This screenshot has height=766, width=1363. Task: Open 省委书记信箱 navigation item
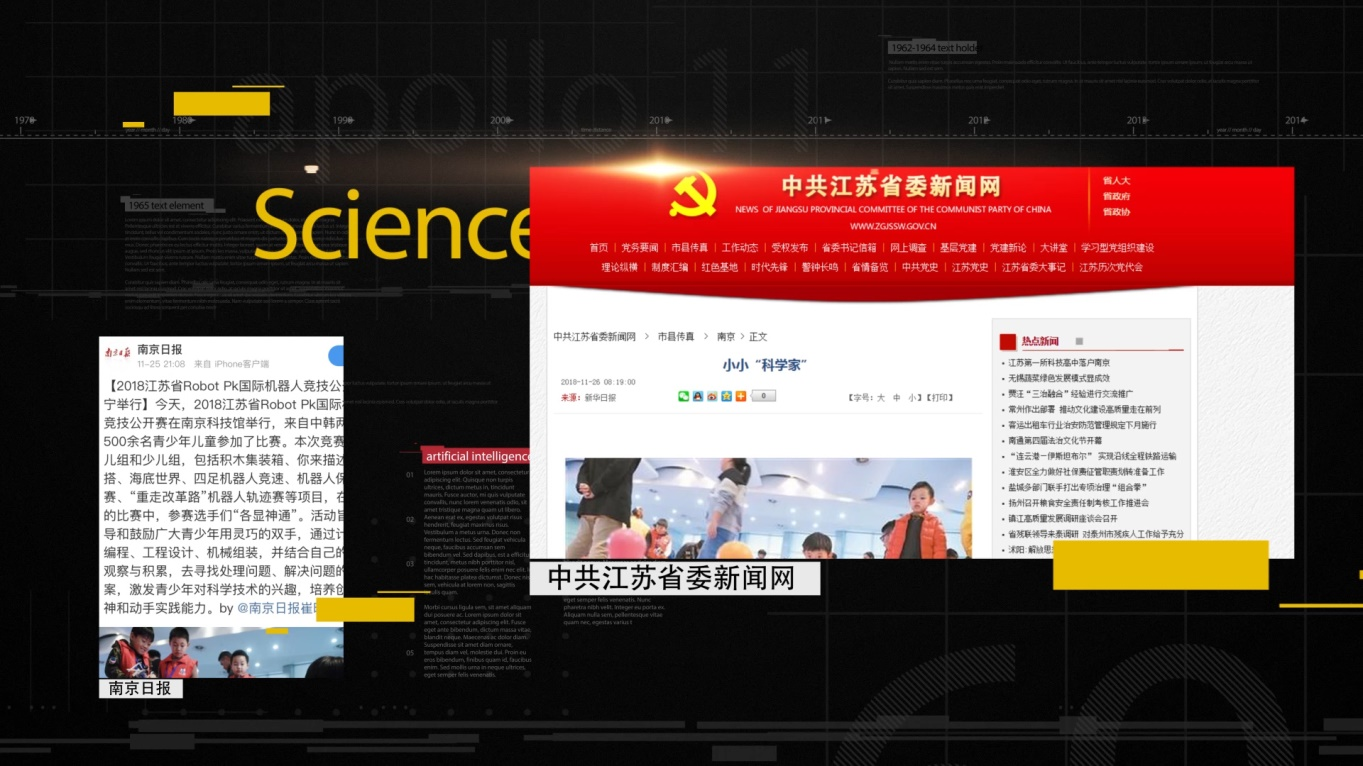(x=849, y=248)
